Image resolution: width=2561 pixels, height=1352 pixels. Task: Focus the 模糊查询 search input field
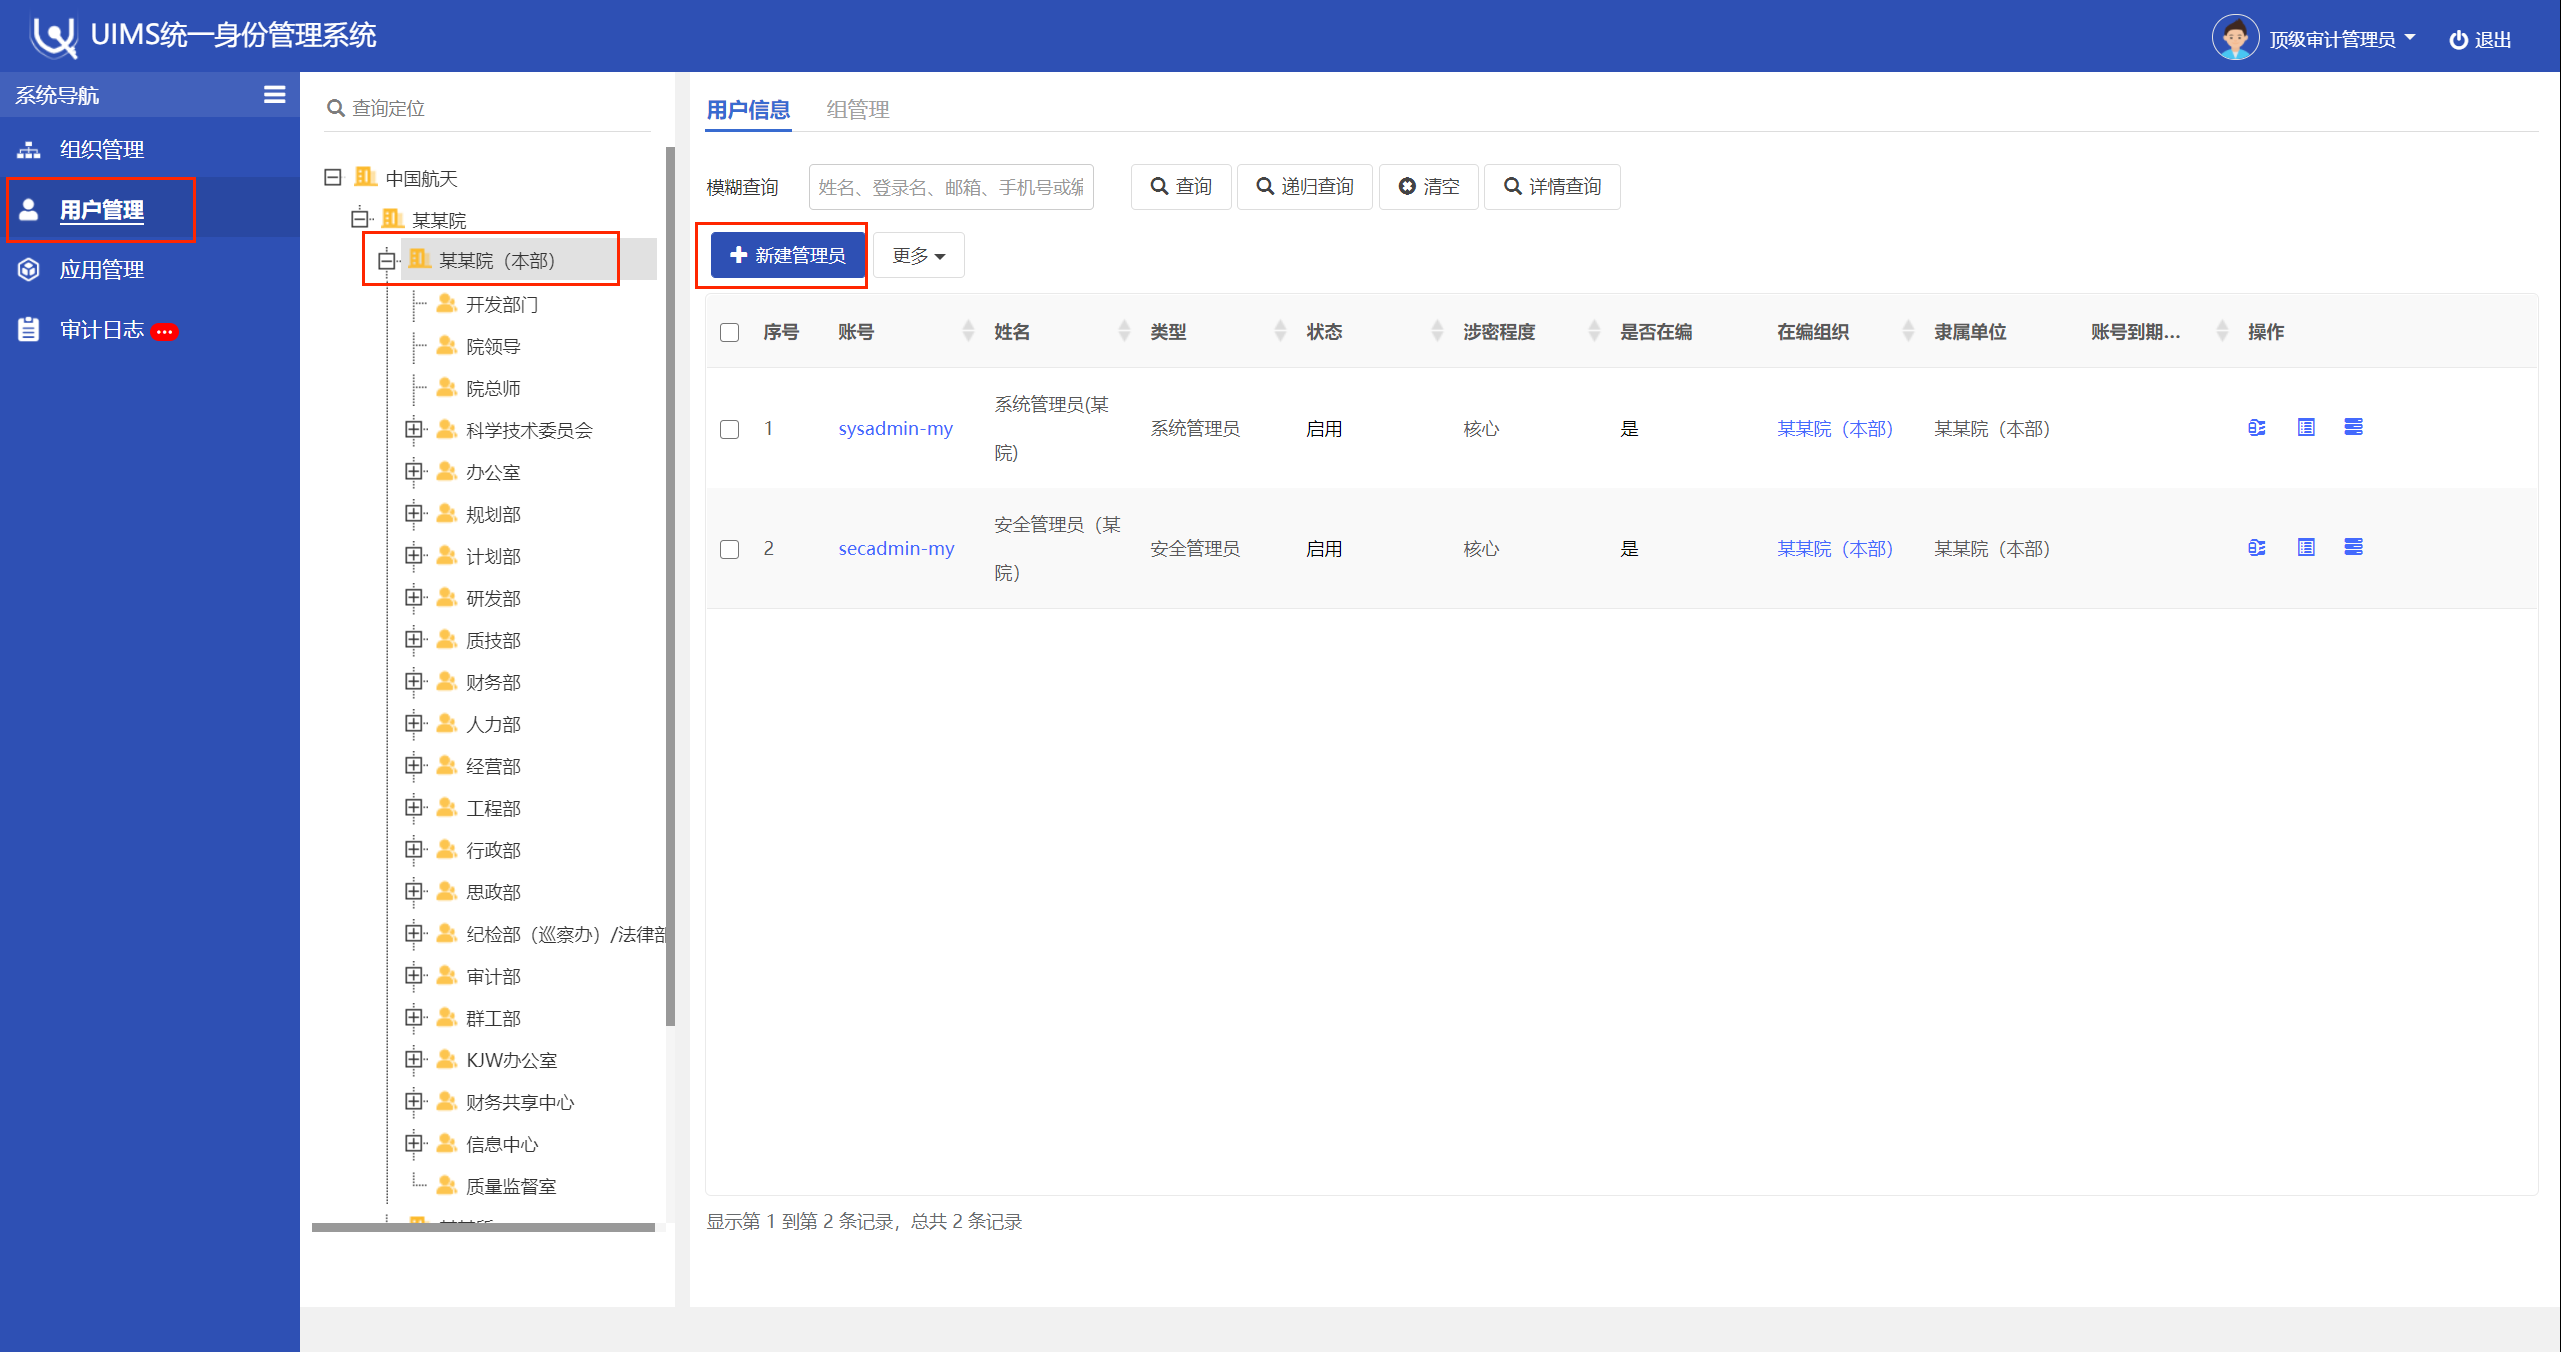coord(950,187)
